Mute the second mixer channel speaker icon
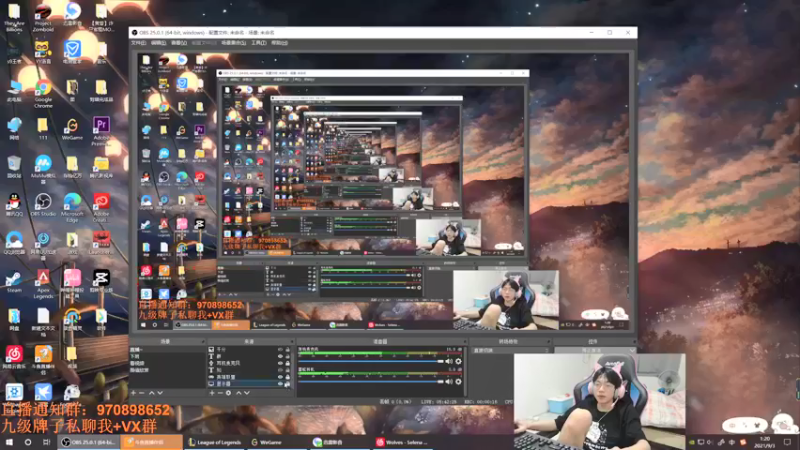 [449, 381]
